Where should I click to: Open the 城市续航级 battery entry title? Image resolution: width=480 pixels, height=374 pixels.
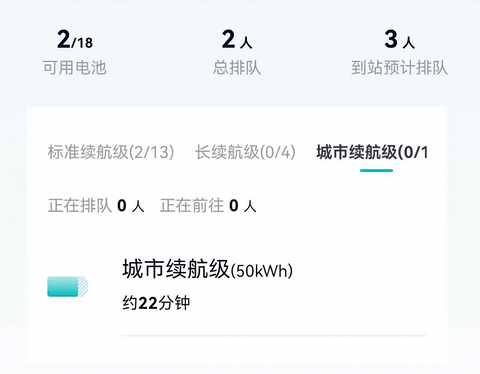pyautogui.click(x=176, y=269)
